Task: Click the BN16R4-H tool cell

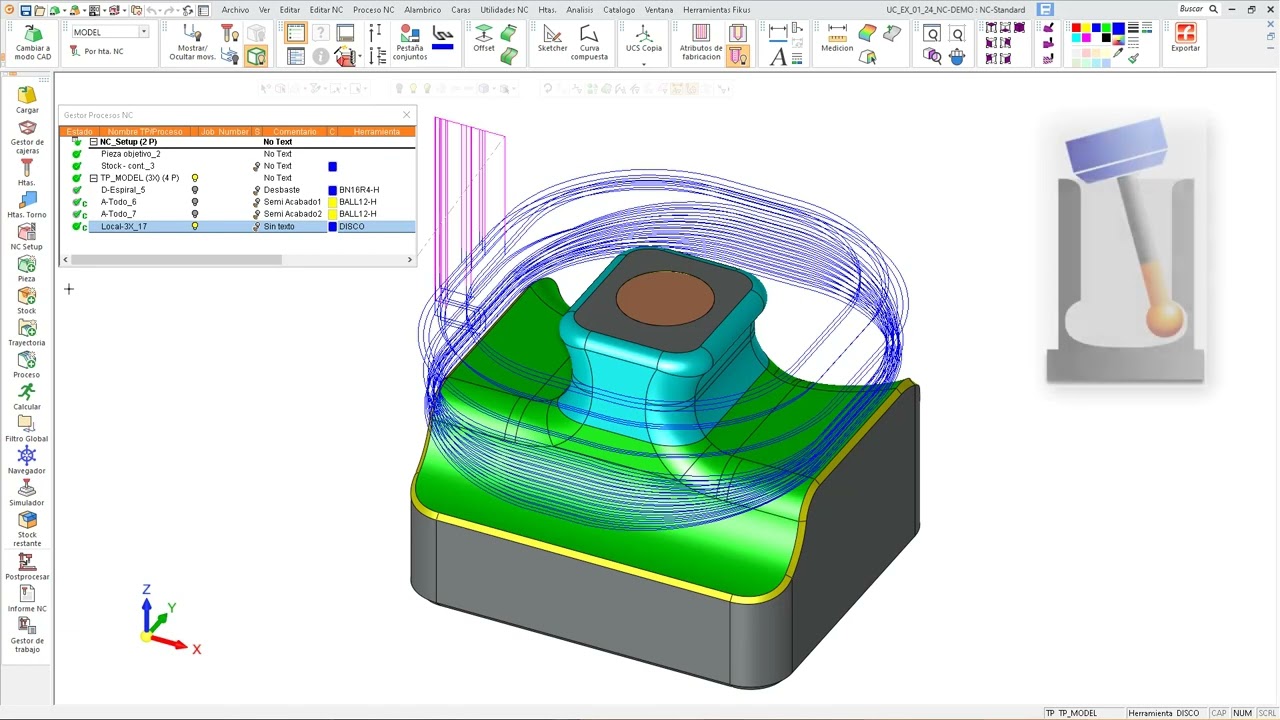Action: pyautogui.click(x=359, y=190)
